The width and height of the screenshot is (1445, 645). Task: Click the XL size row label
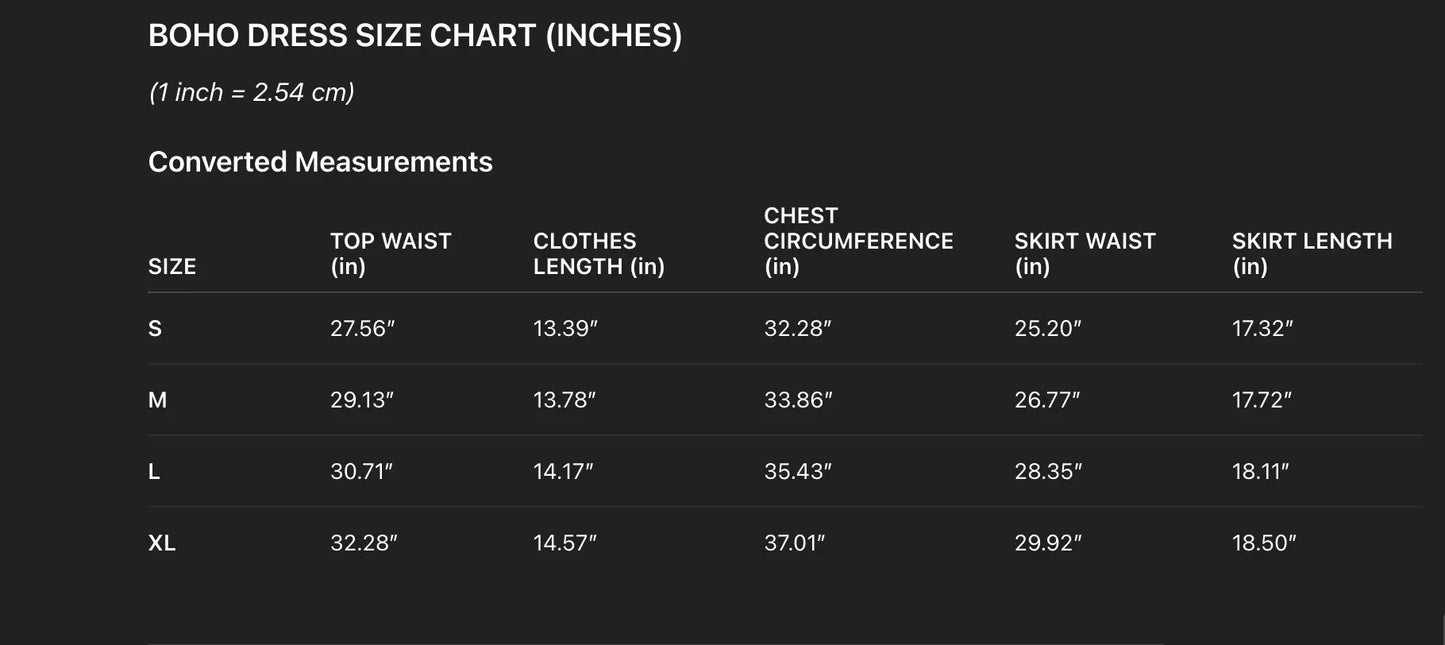[162, 544]
